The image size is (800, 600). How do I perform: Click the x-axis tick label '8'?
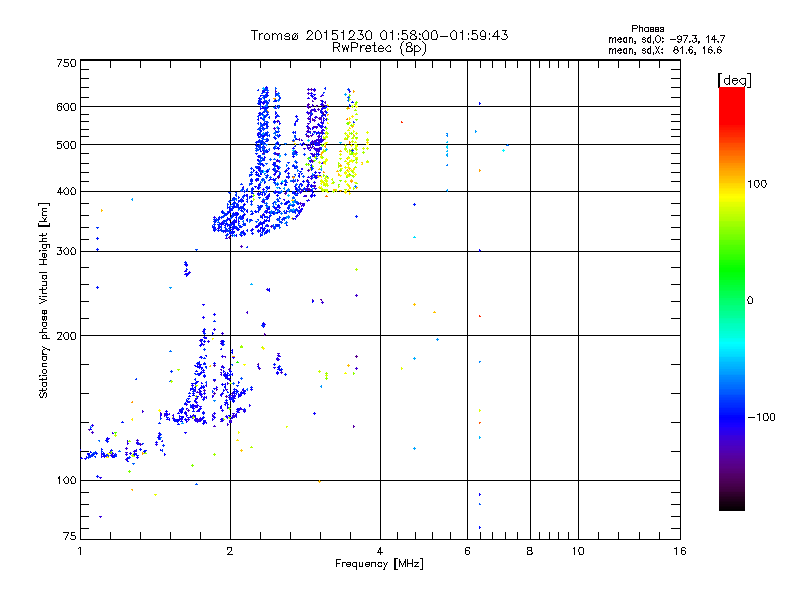pos(530,551)
